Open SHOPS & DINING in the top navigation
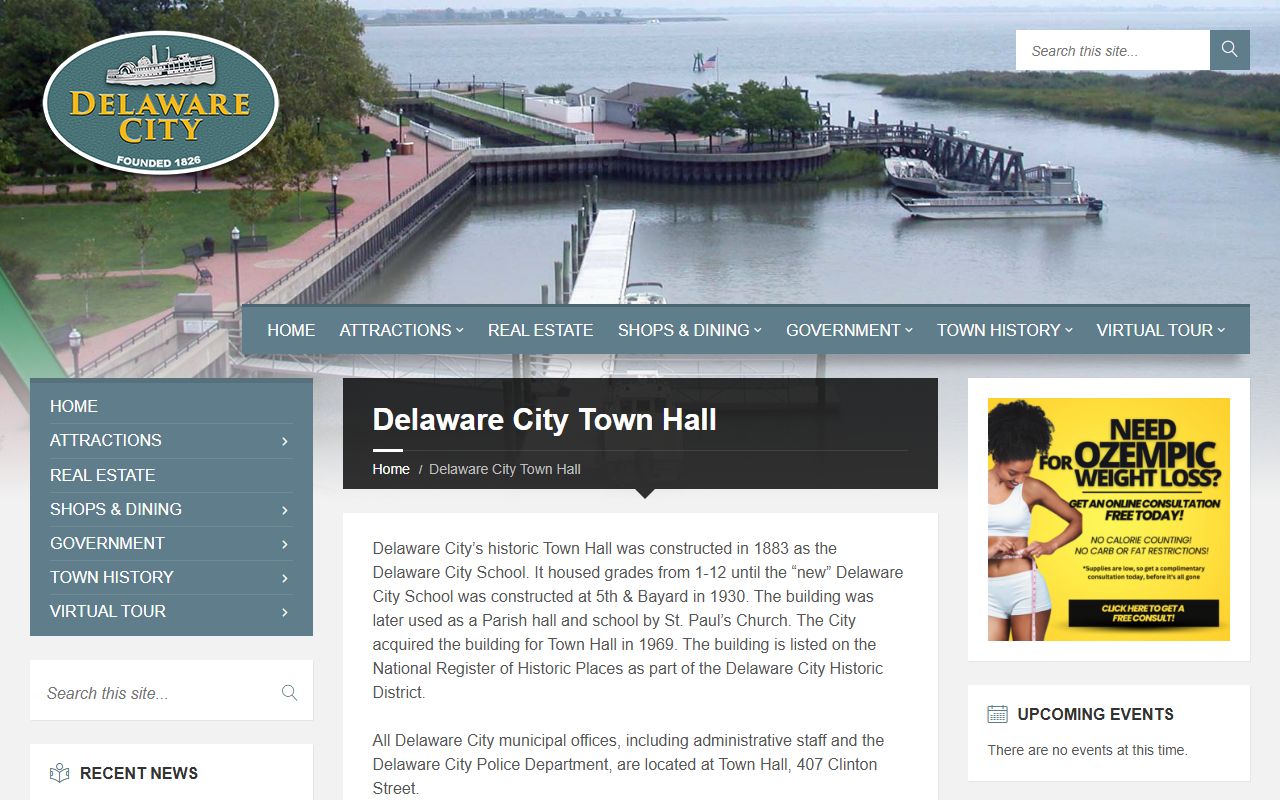 coord(683,330)
